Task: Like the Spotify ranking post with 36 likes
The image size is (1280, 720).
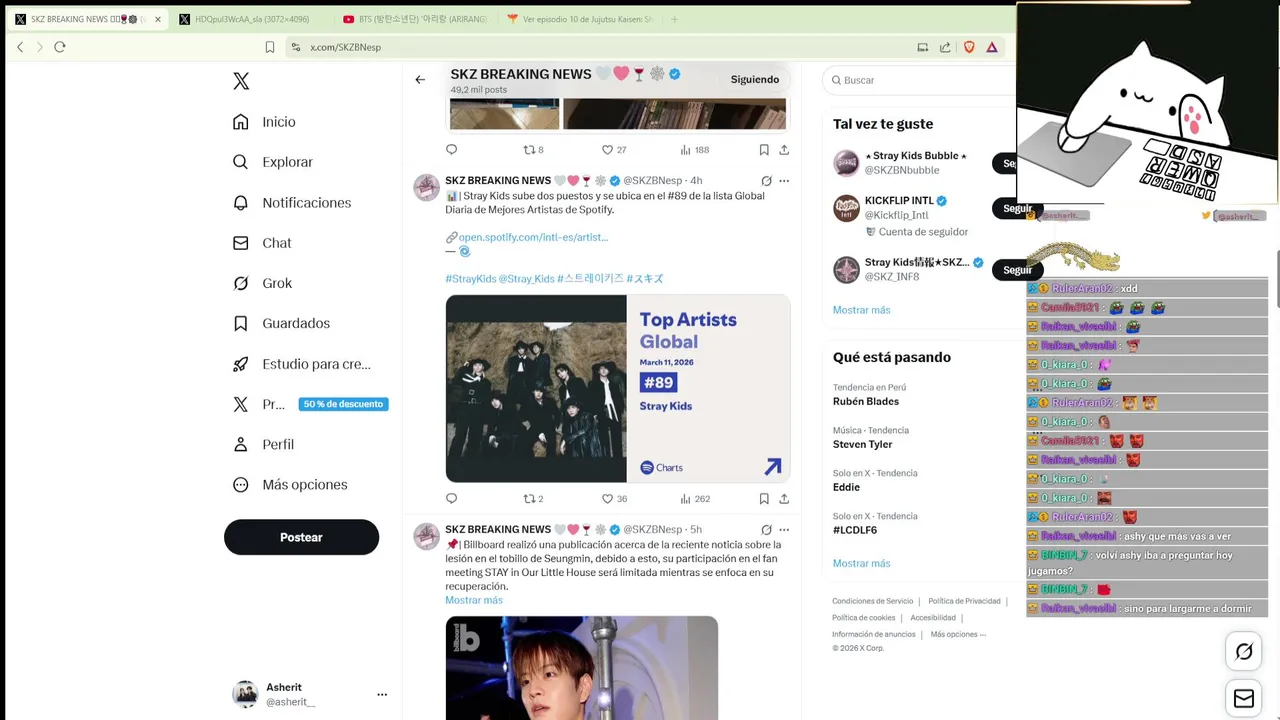Action: [x=614, y=498]
